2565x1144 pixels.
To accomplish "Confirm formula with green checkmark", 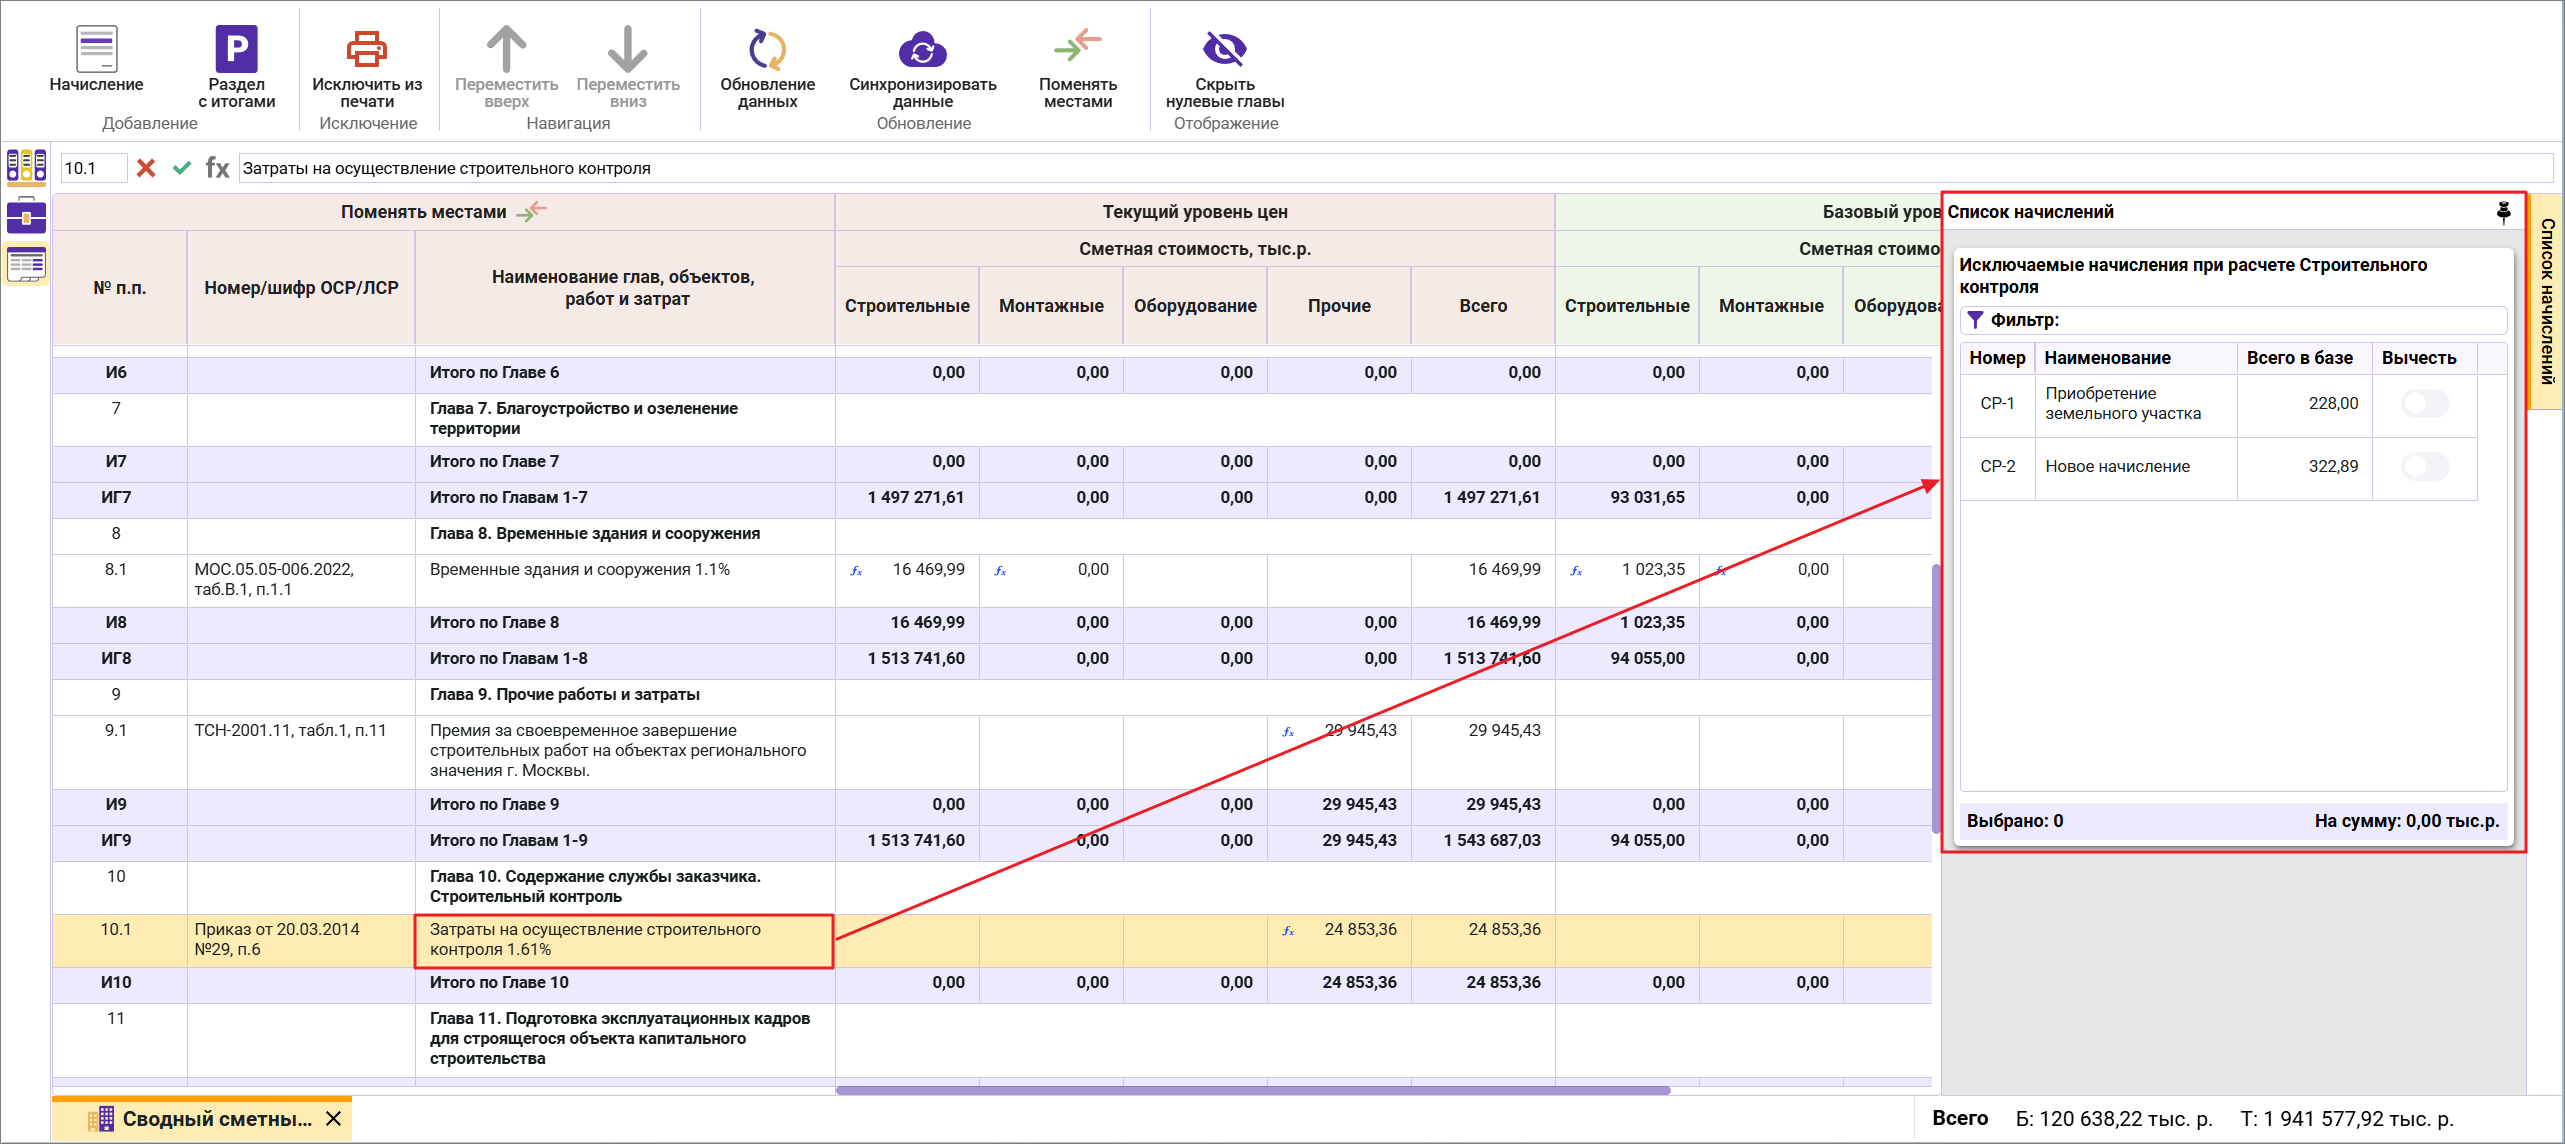I will [181, 168].
